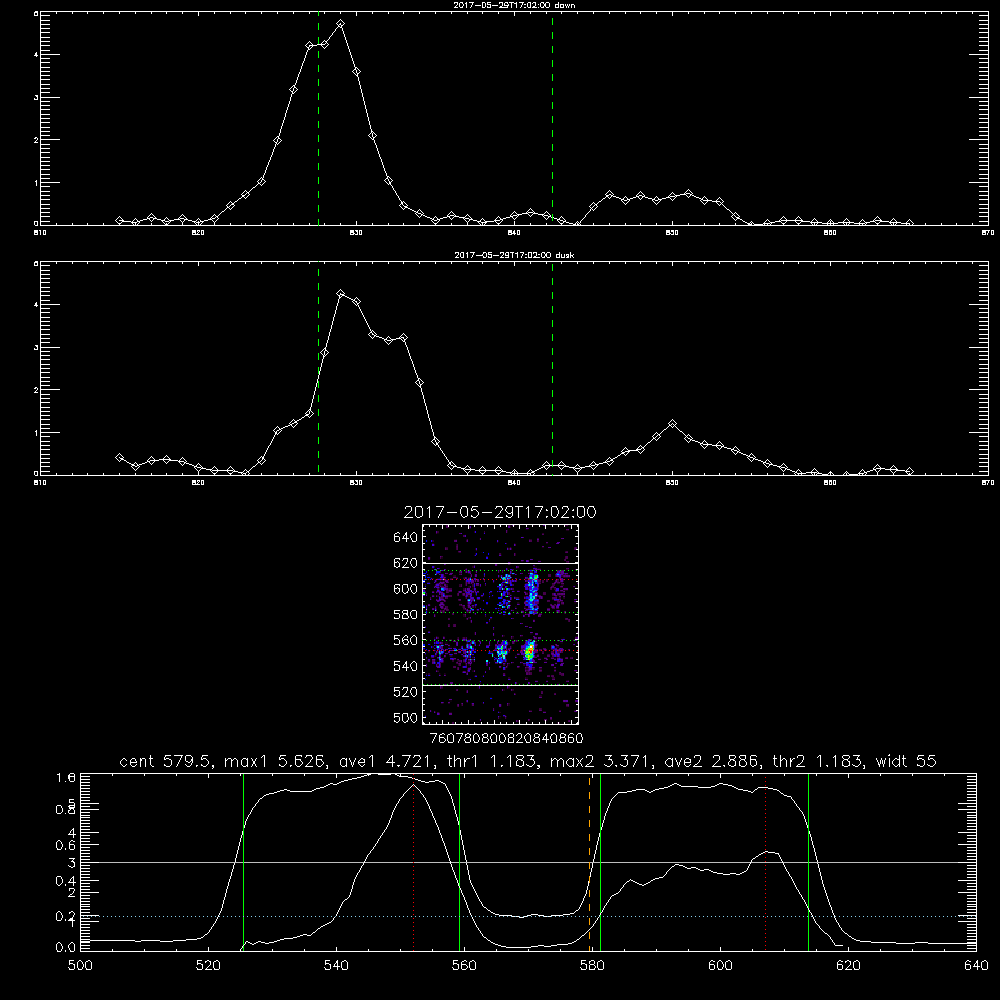Click bottom plot y-axis label 0.0
Viewport: 1000px width, 1000px height.
coord(66,947)
